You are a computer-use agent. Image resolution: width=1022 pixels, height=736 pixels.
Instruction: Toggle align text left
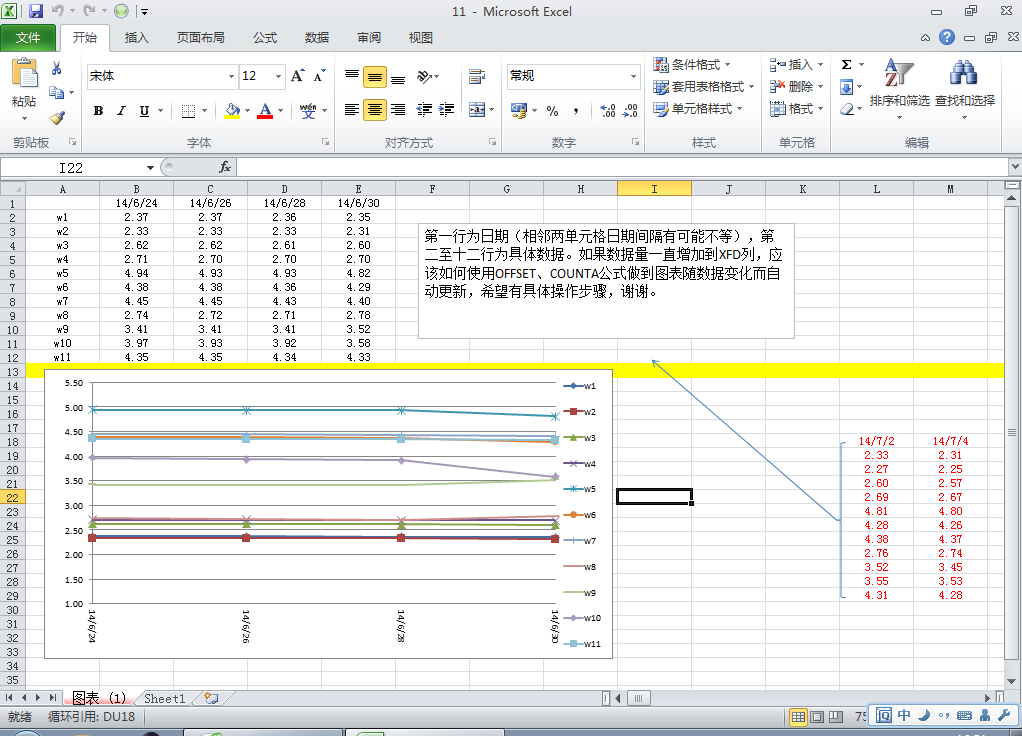tap(352, 110)
